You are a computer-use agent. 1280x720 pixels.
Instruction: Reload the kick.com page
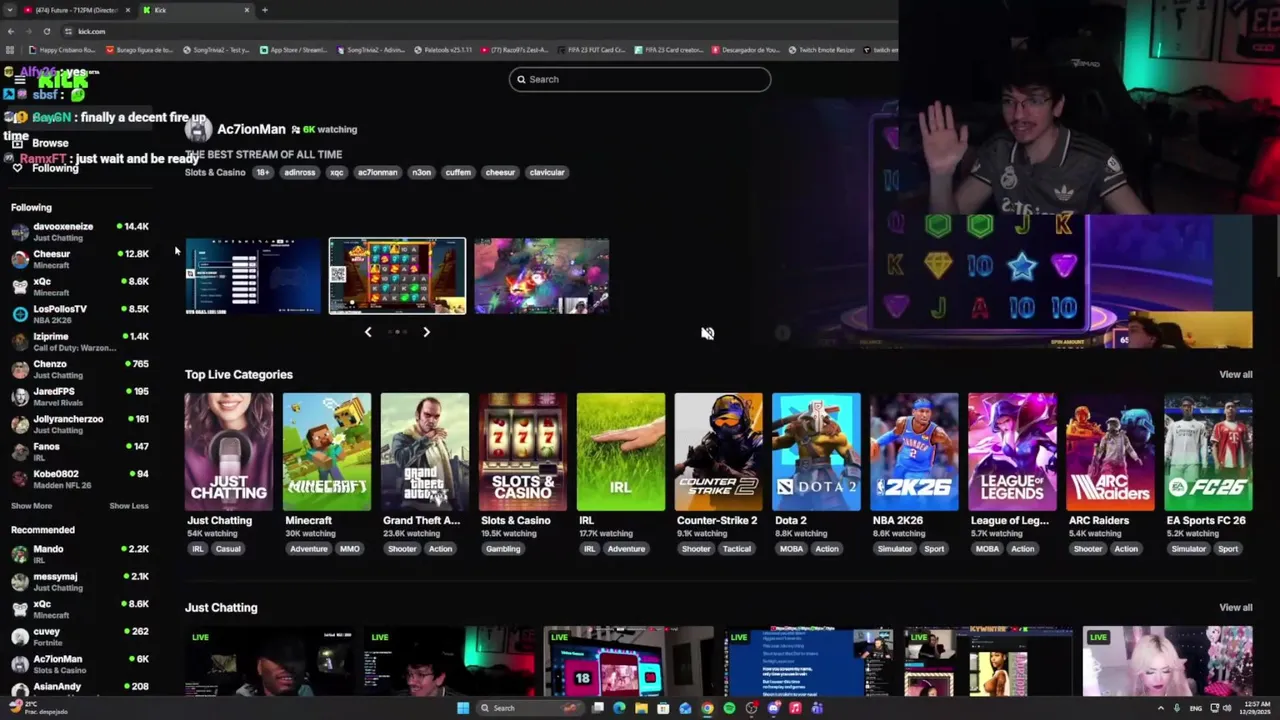point(46,31)
